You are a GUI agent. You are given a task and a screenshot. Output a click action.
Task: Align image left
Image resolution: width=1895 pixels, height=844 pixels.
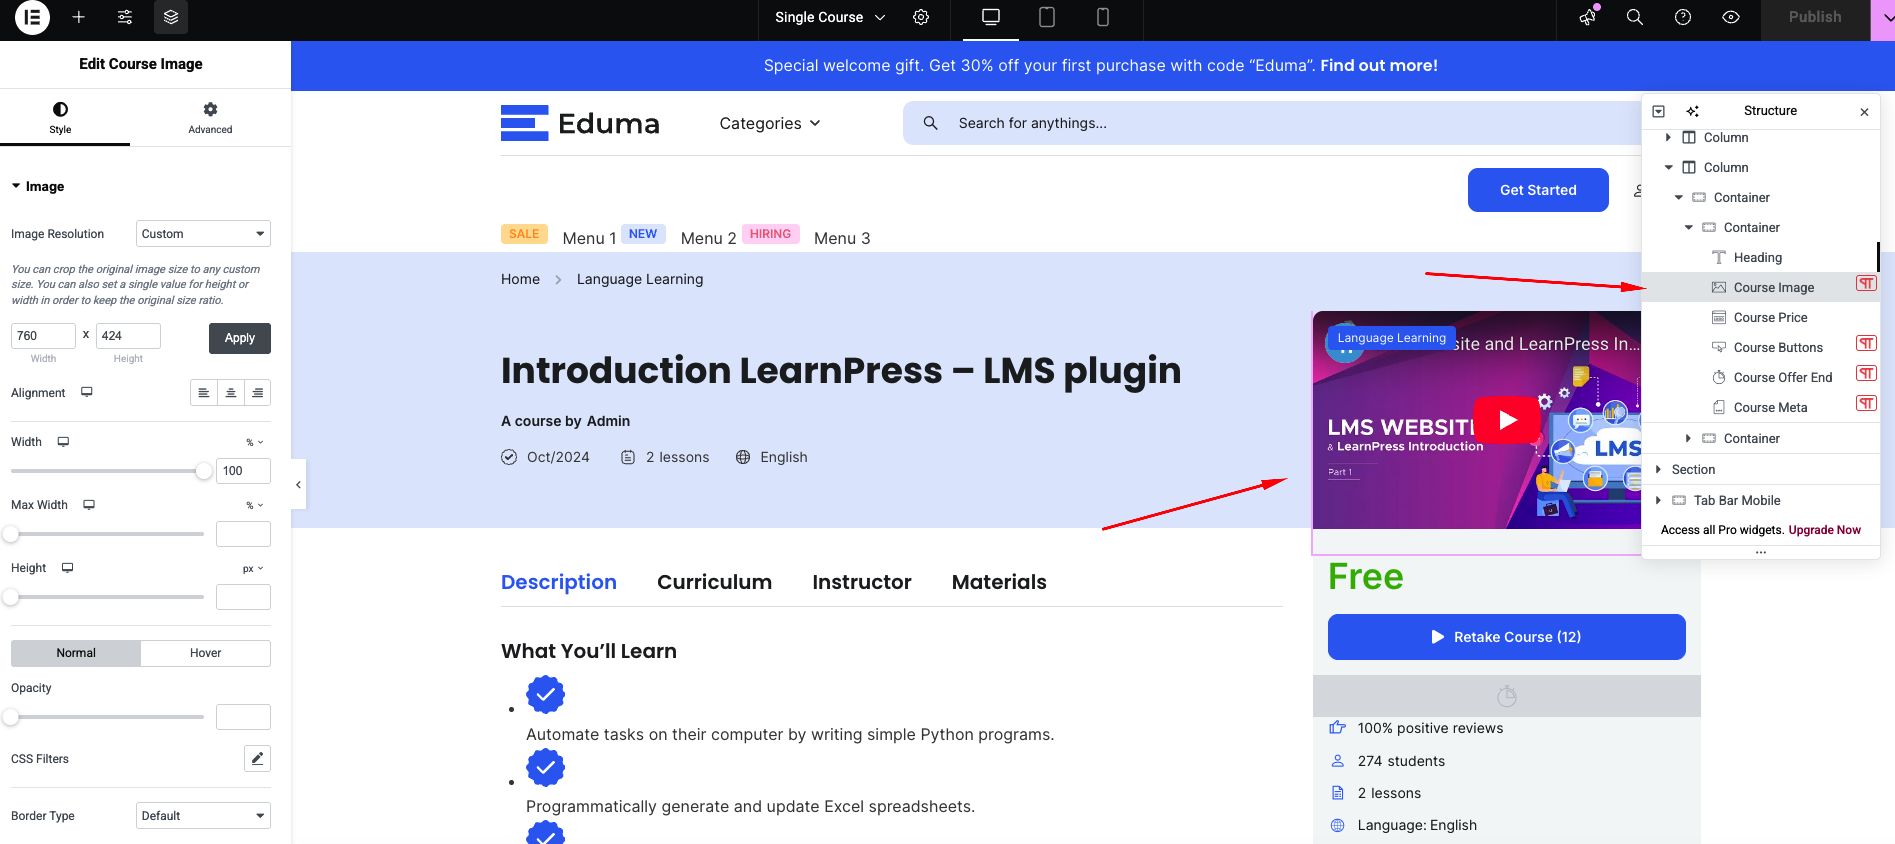click(204, 393)
